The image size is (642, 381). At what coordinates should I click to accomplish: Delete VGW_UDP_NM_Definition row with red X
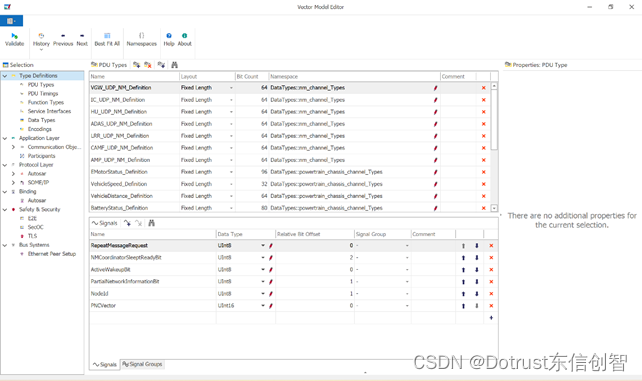[x=484, y=88]
